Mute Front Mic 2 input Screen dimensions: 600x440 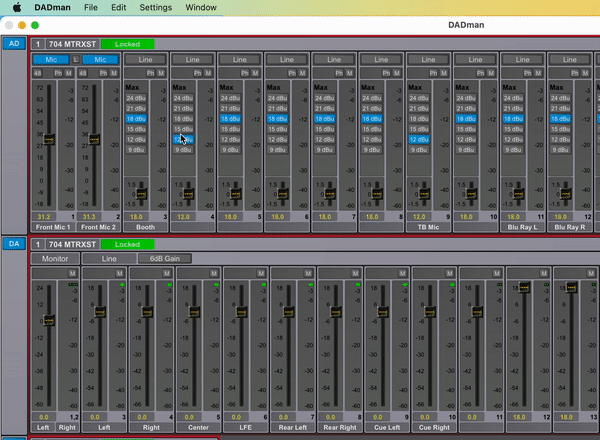(114, 73)
